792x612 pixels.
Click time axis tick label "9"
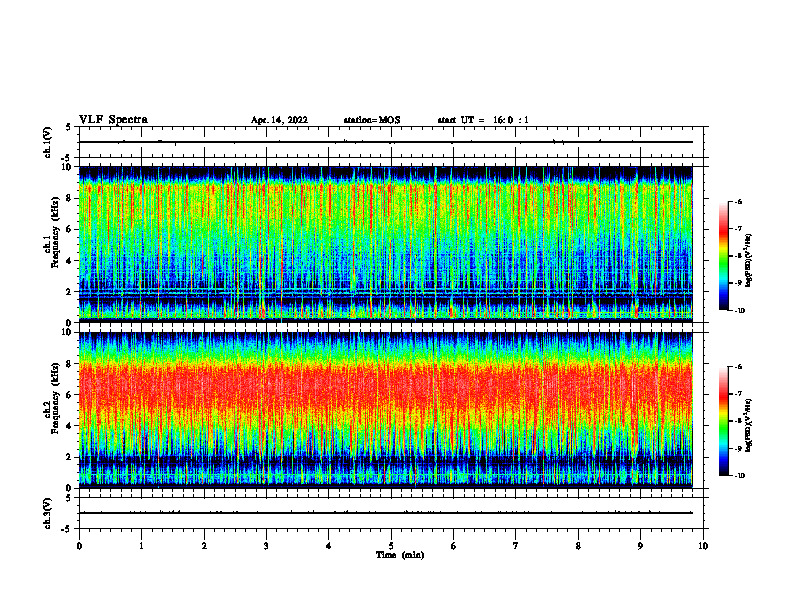[x=640, y=546]
